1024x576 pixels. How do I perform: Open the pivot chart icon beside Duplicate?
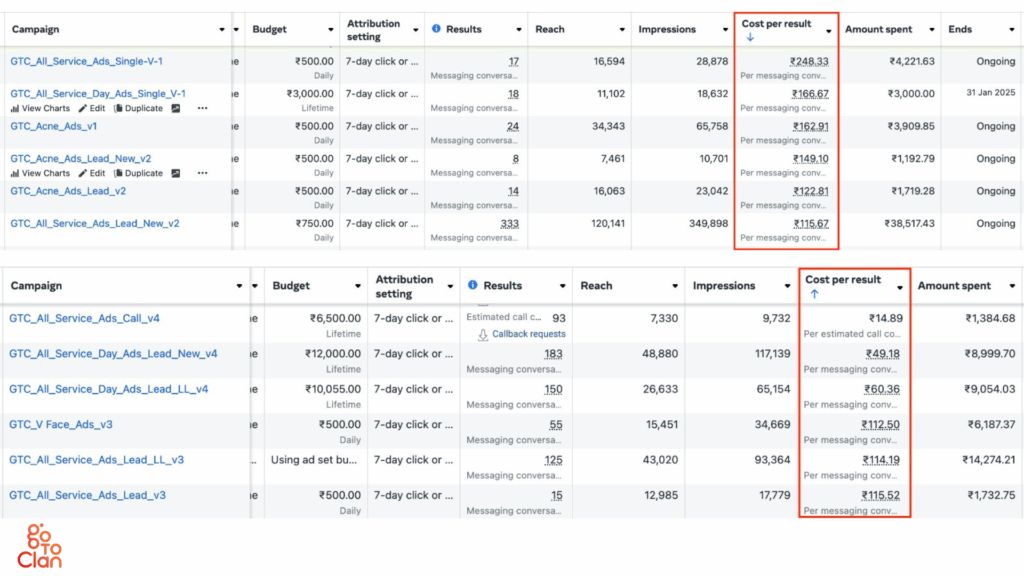point(176,108)
